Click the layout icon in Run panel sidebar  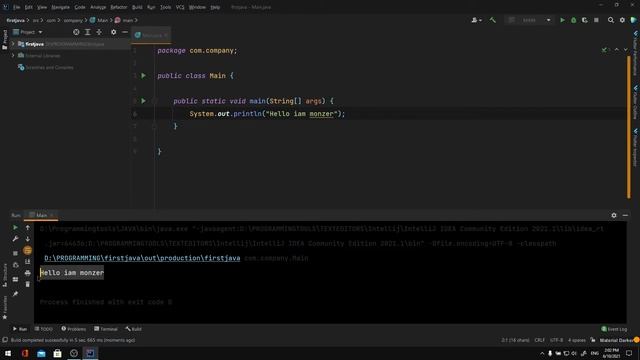15,279
